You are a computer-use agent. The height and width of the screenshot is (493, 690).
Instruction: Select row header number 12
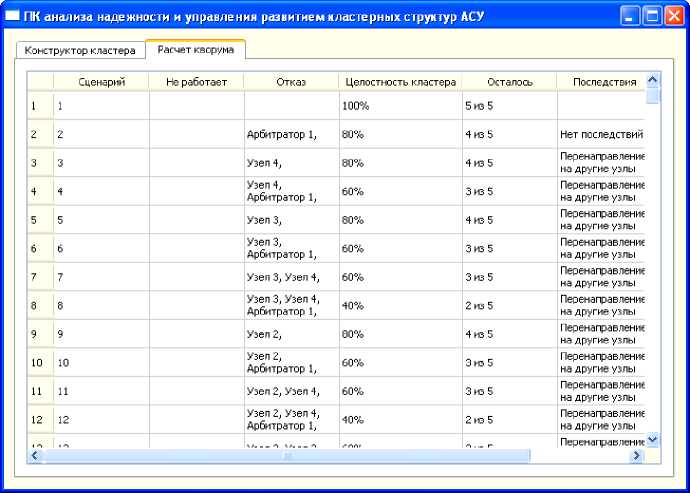(x=40, y=419)
